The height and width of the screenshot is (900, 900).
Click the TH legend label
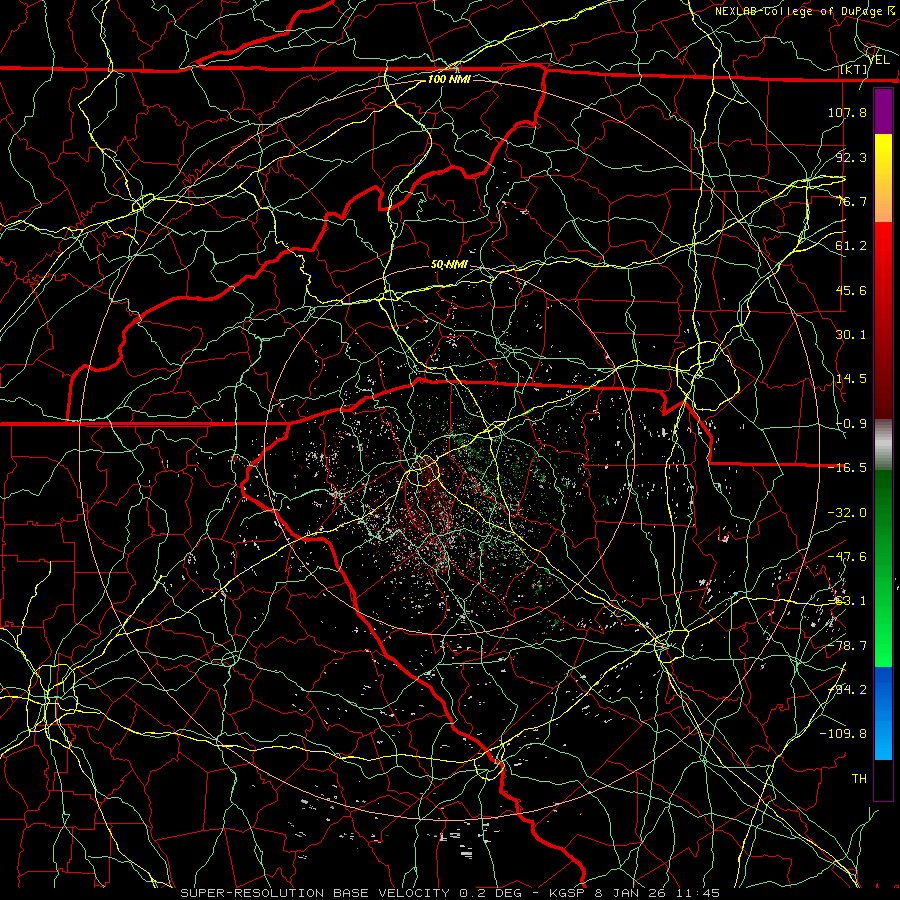click(x=859, y=779)
